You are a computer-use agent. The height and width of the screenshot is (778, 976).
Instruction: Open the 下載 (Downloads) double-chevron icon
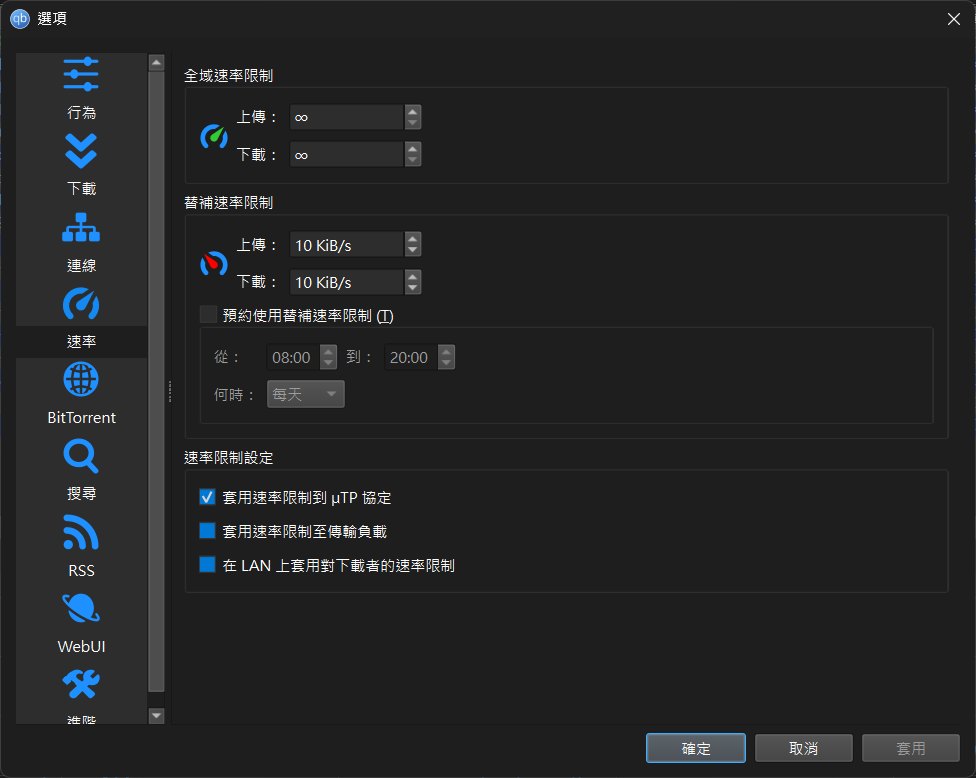(x=81, y=151)
